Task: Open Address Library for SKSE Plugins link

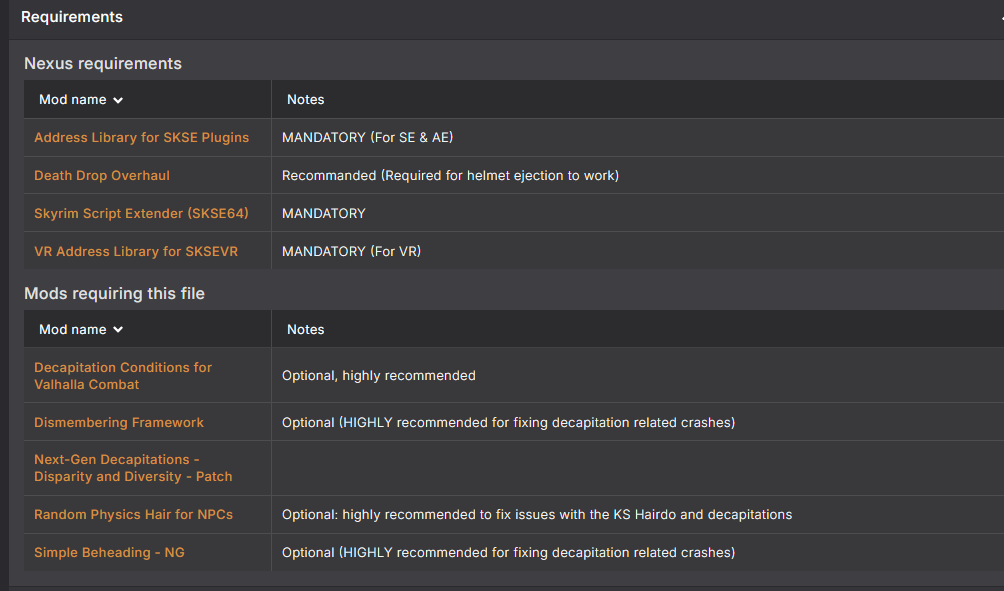Action: pyautogui.click(x=142, y=138)
